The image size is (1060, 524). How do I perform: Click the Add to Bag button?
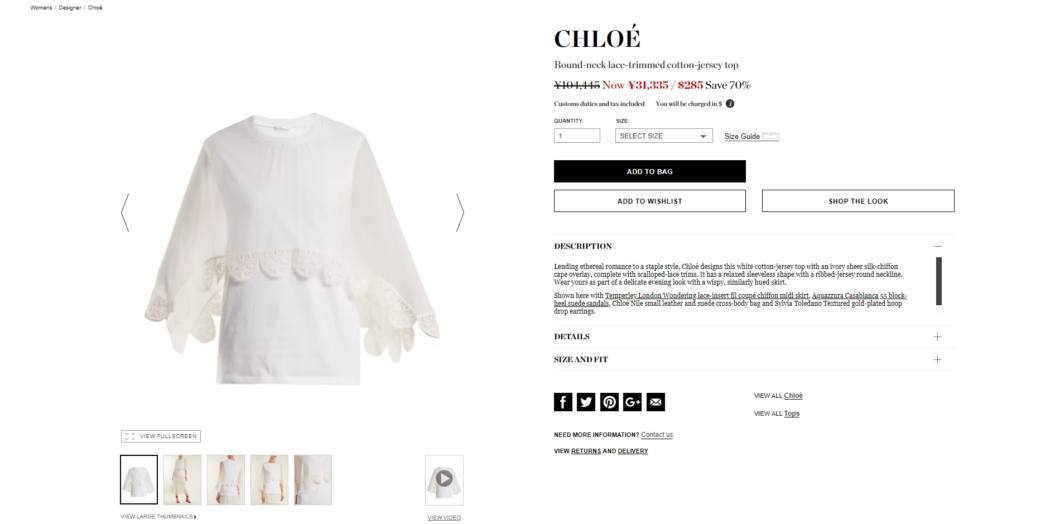click(x=650, y=171)
